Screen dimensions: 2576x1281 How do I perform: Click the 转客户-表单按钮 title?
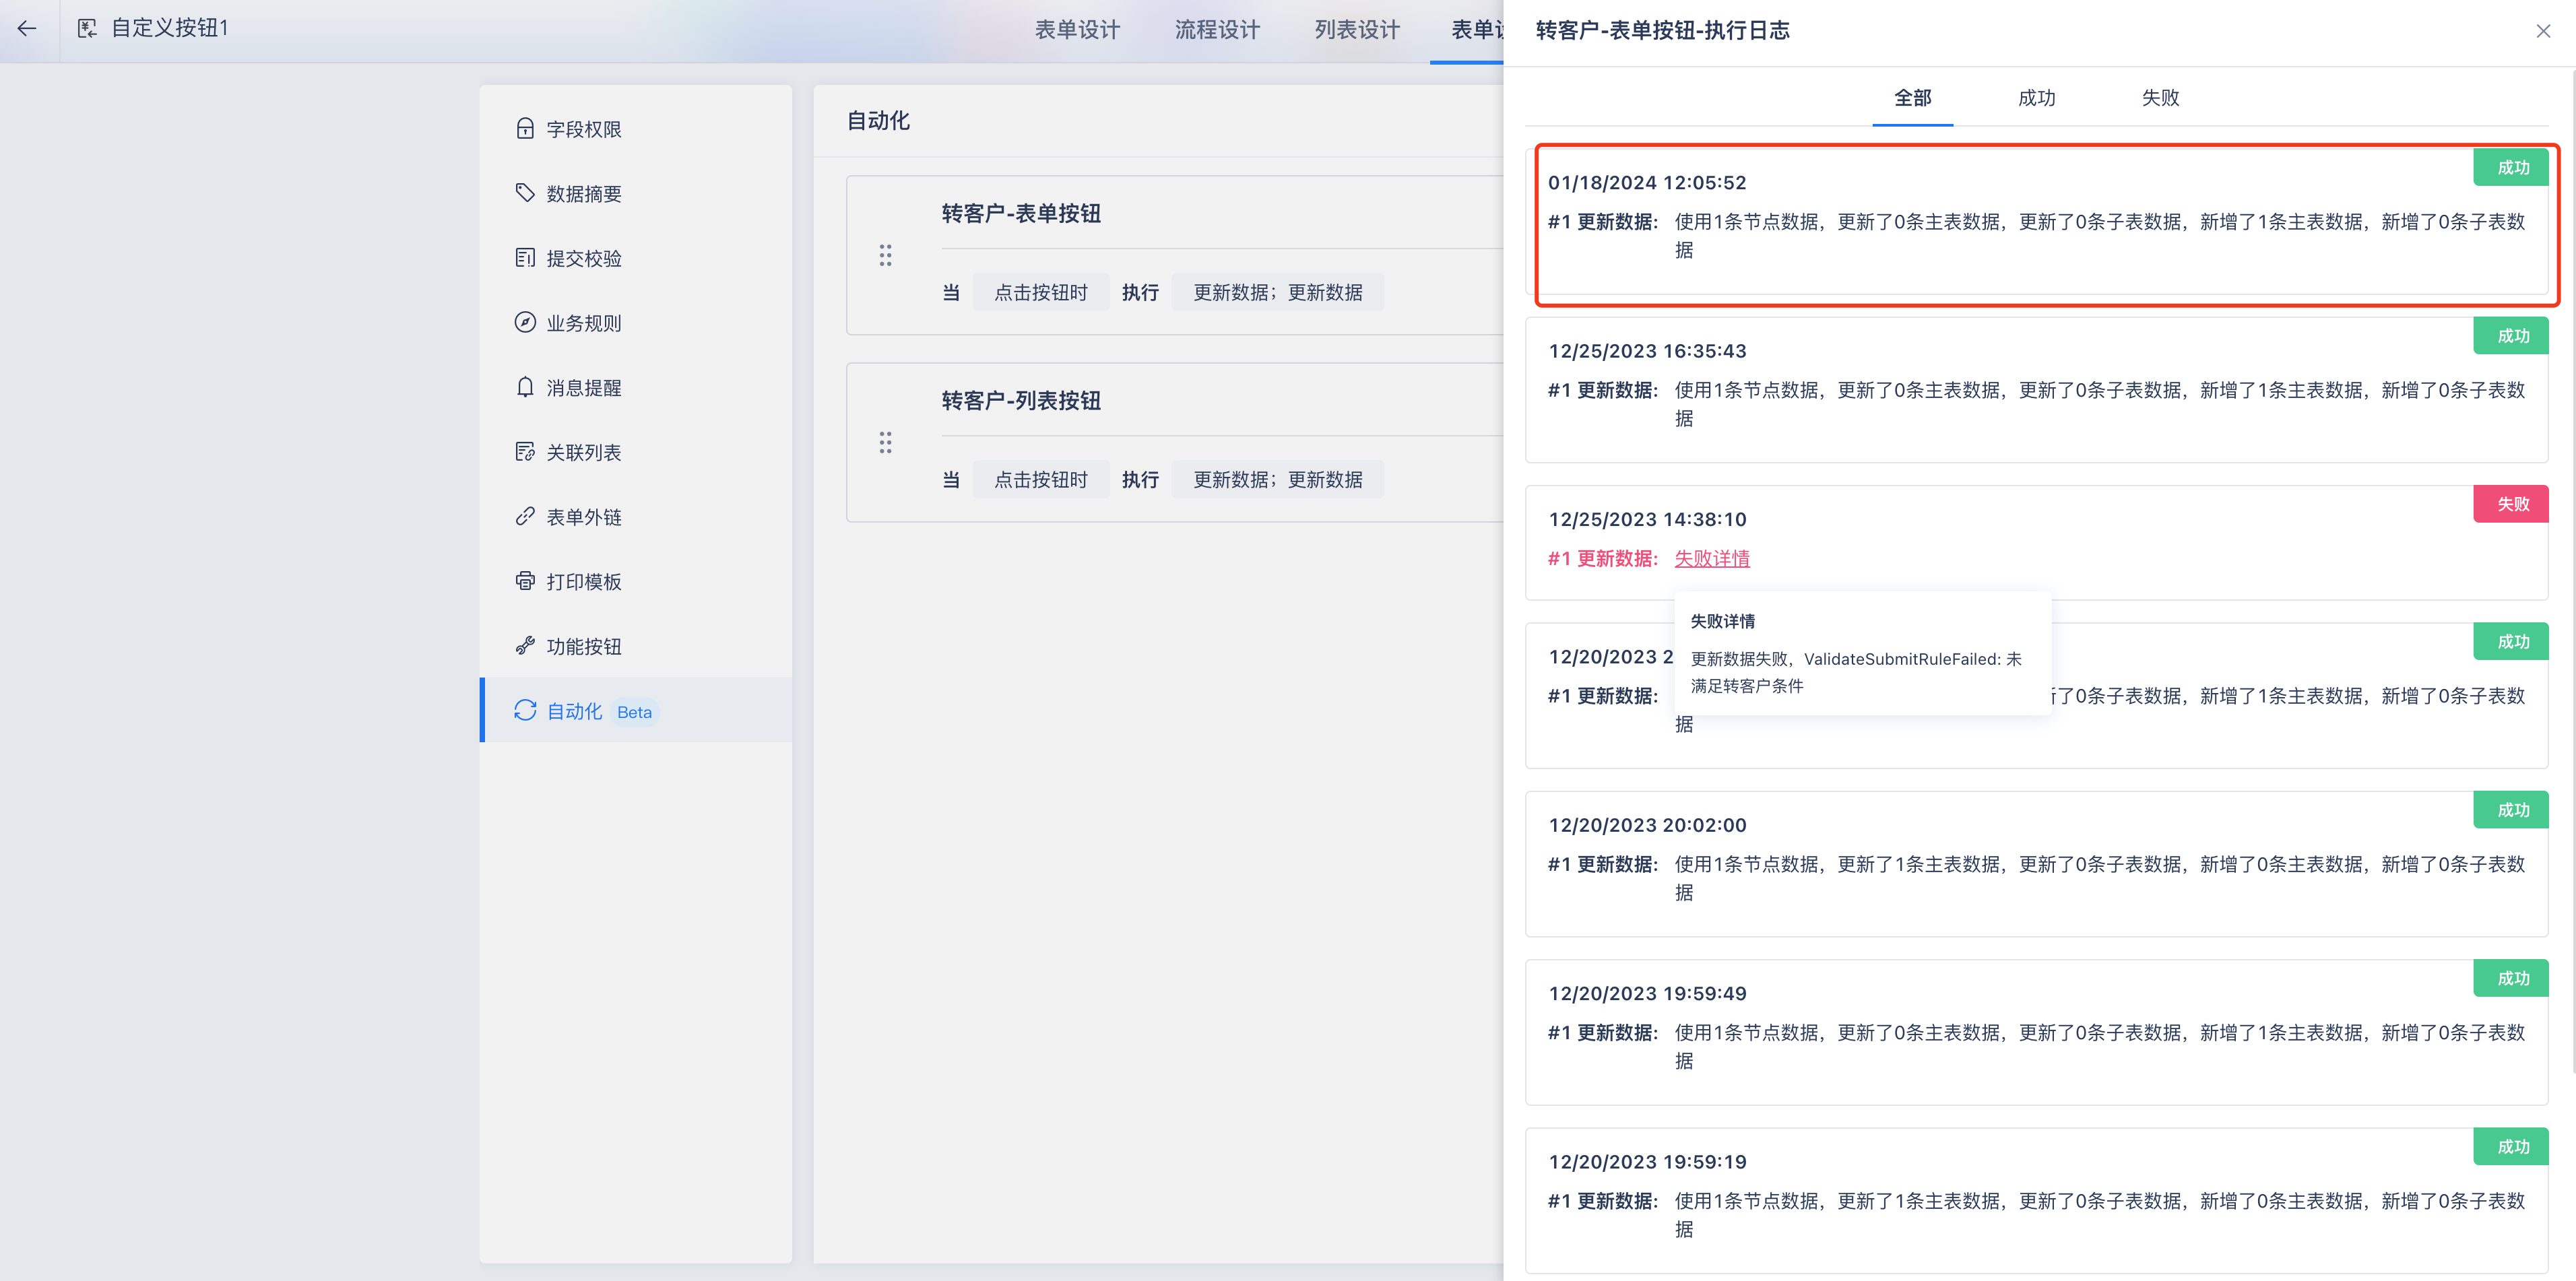[1021, 213]
